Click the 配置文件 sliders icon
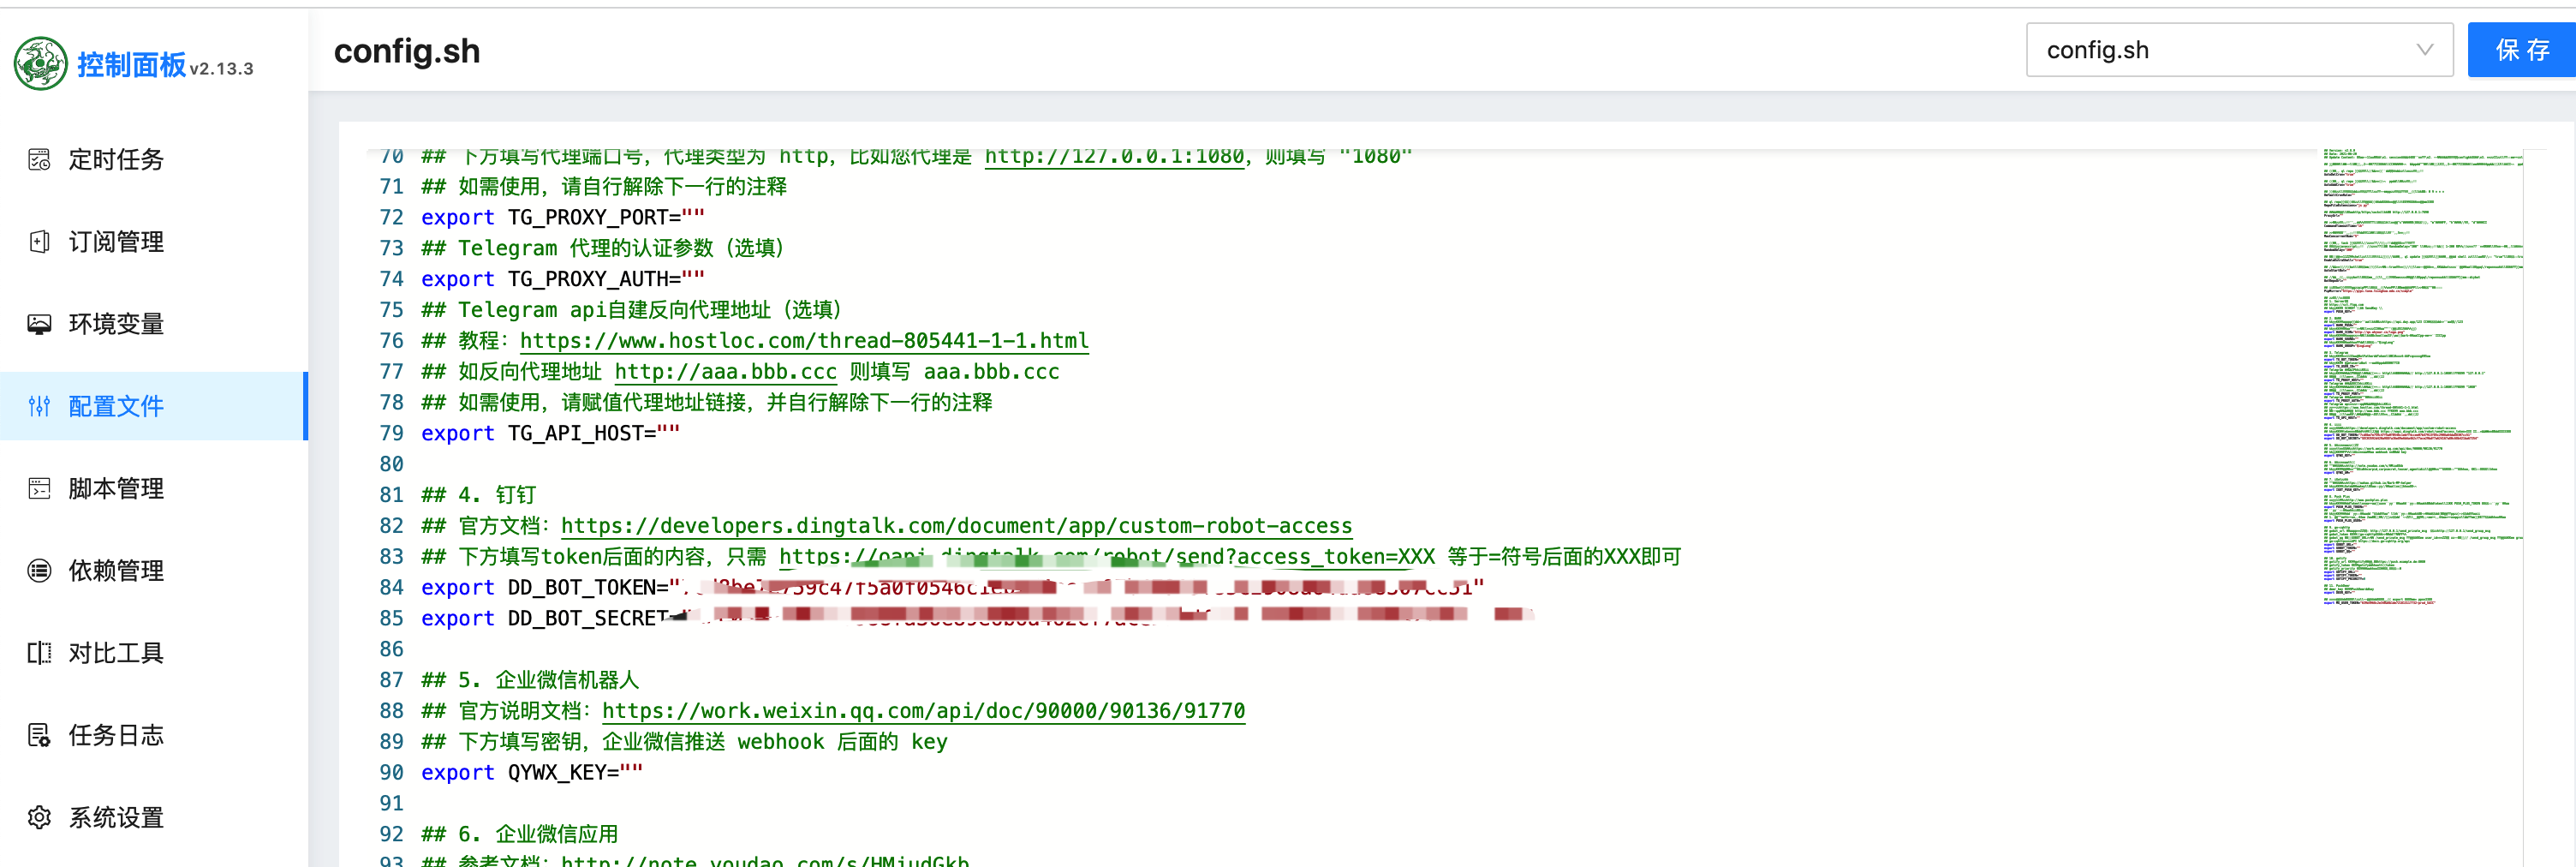This screenshot has width=2576, height=867. click(38, 406)
